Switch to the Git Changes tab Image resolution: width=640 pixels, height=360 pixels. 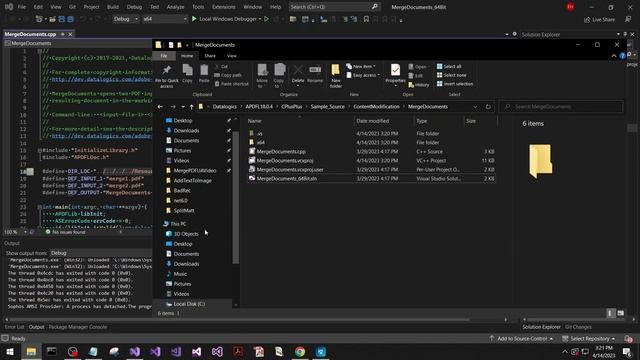tap(578, 327)
